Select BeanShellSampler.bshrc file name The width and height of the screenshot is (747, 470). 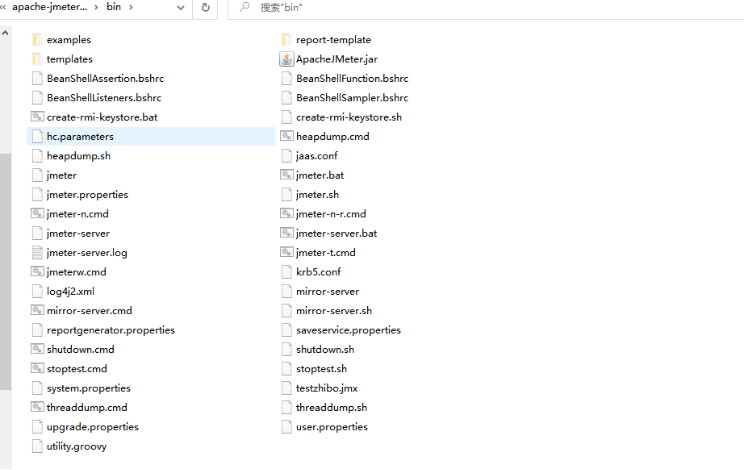pyautogui.click(x=352, y=98)
